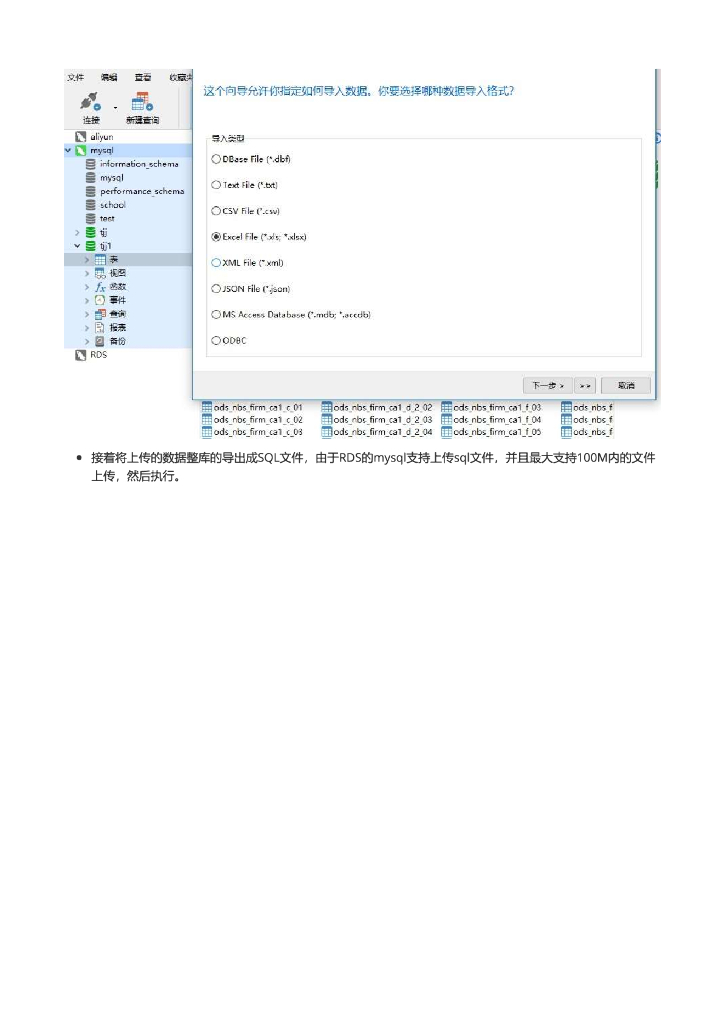Click the information_schema database icon
This screenshot has width=724, height=1024.
pos(91,164)
